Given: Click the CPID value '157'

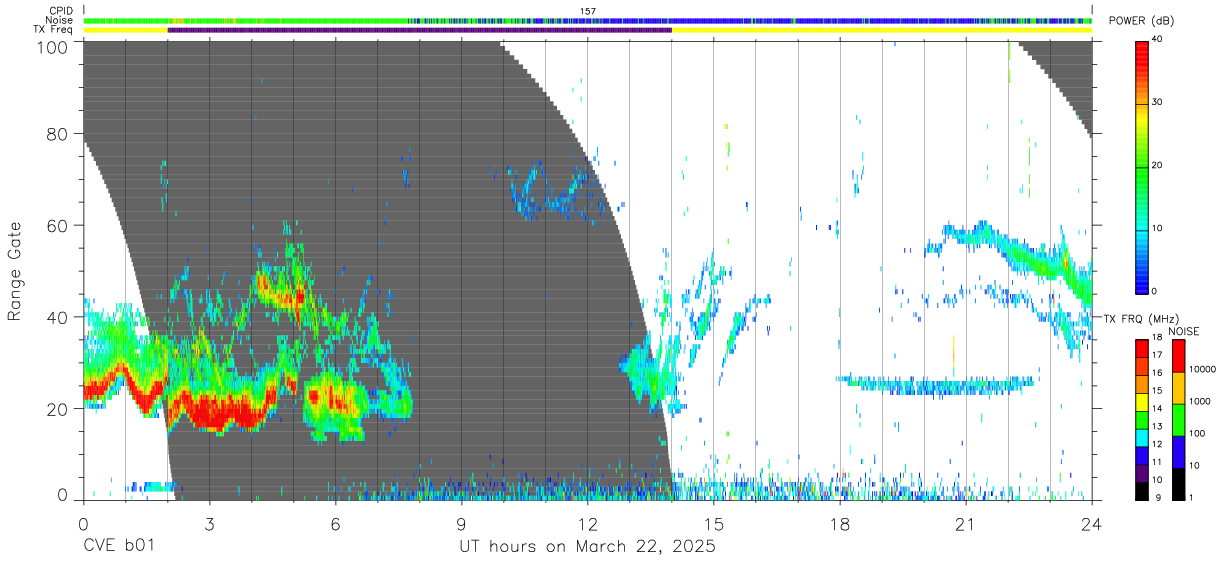Looking at the screenshot, I should click(x=588, y=11).
